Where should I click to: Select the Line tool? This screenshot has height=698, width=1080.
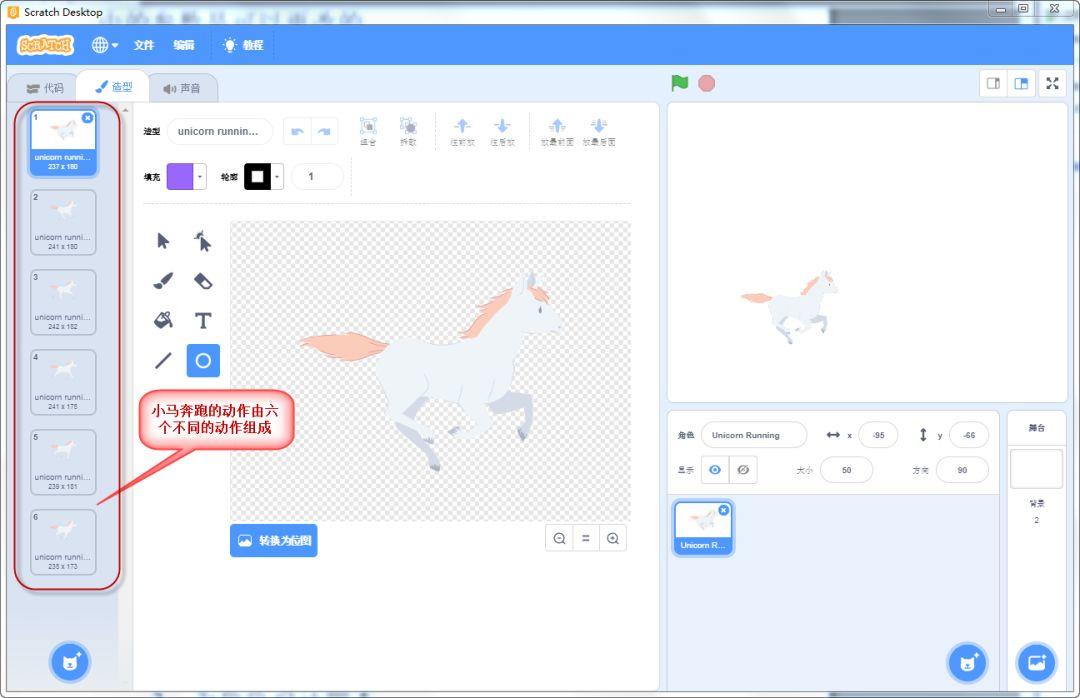163,360
